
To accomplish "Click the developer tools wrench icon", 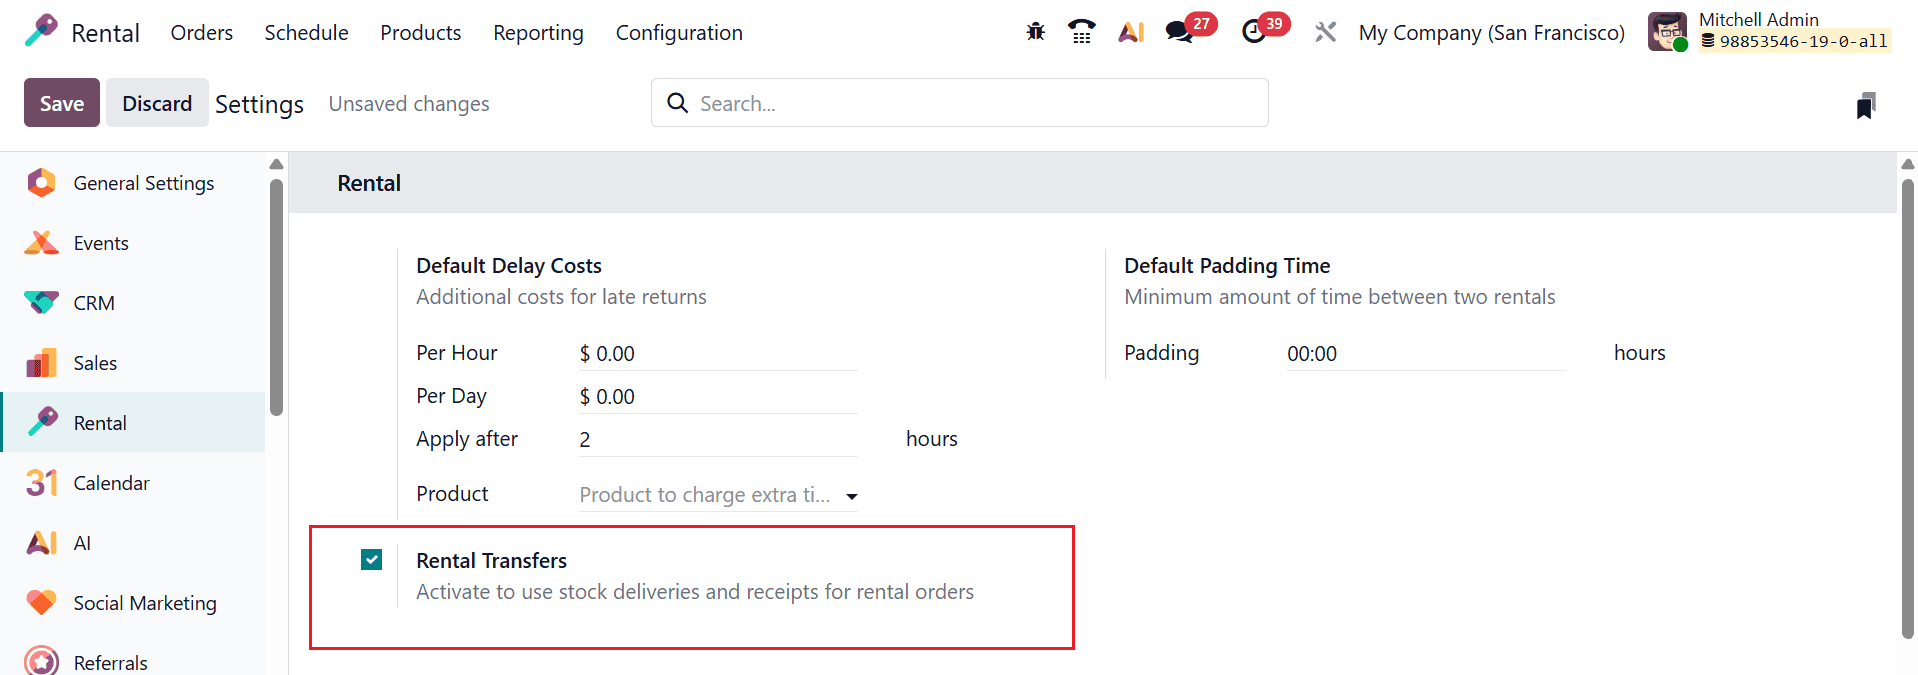I will (x=1324, y=31).
